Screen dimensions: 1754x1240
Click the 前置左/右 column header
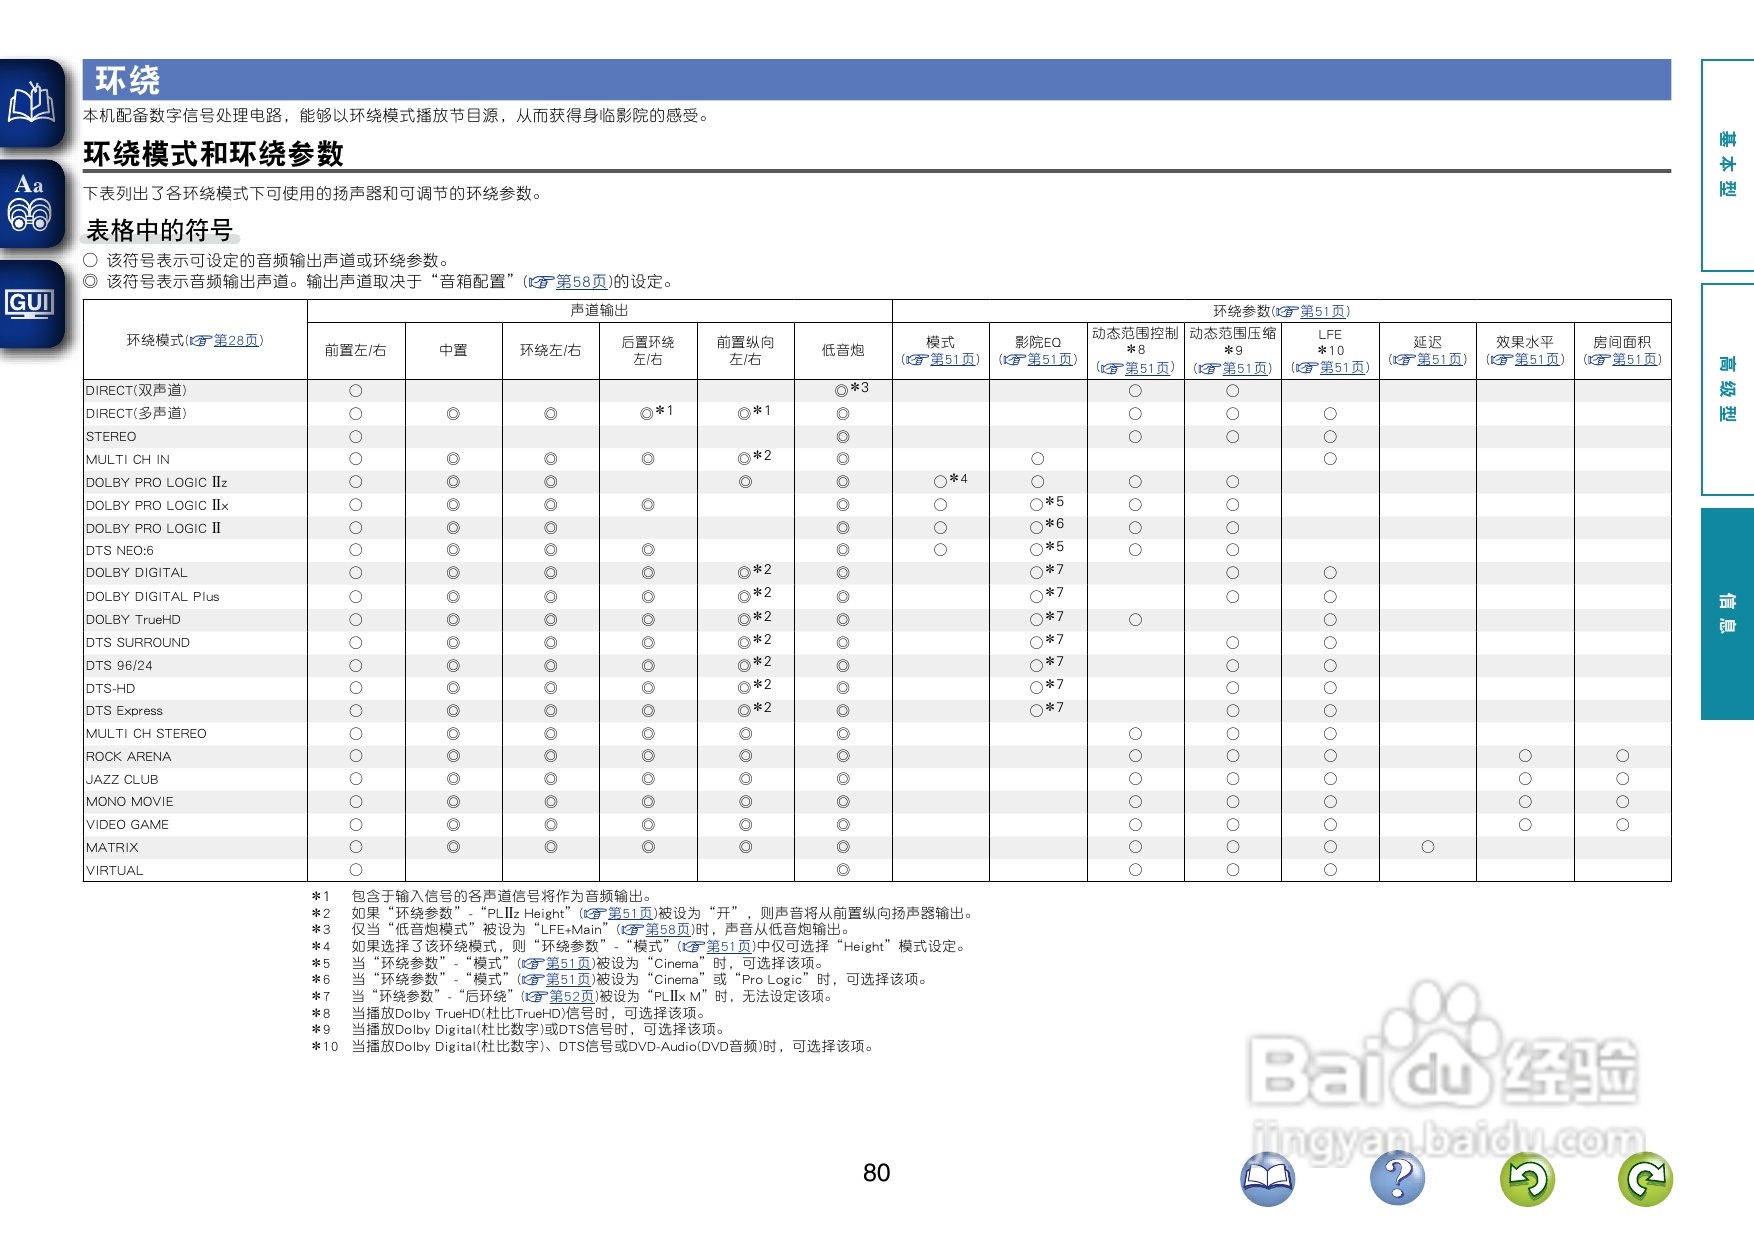point(355,351)
